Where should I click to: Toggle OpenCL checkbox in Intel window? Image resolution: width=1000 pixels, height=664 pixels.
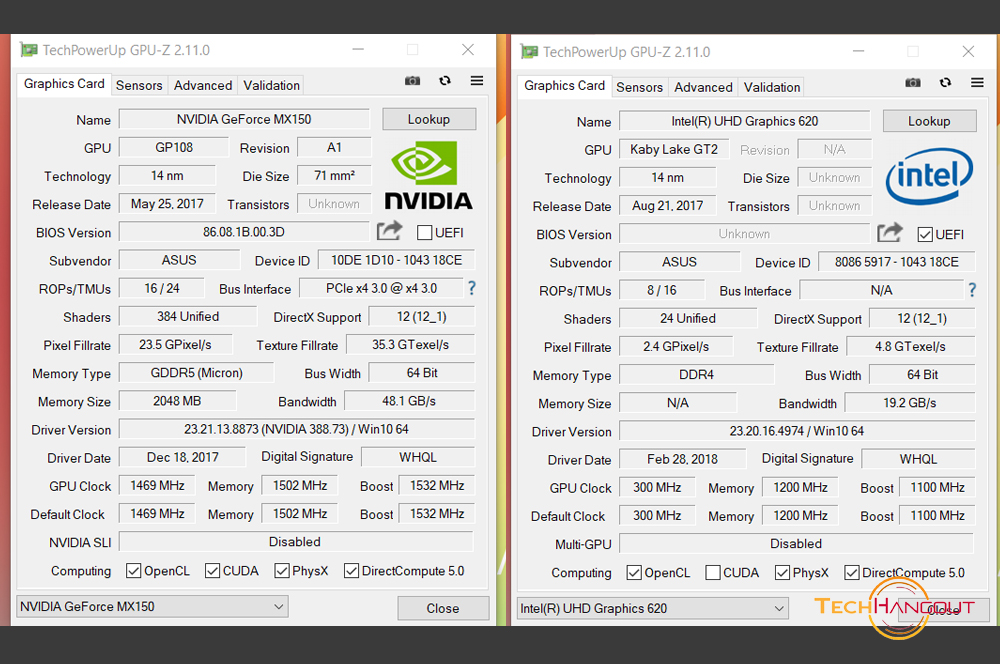click(x=634, y=573)
